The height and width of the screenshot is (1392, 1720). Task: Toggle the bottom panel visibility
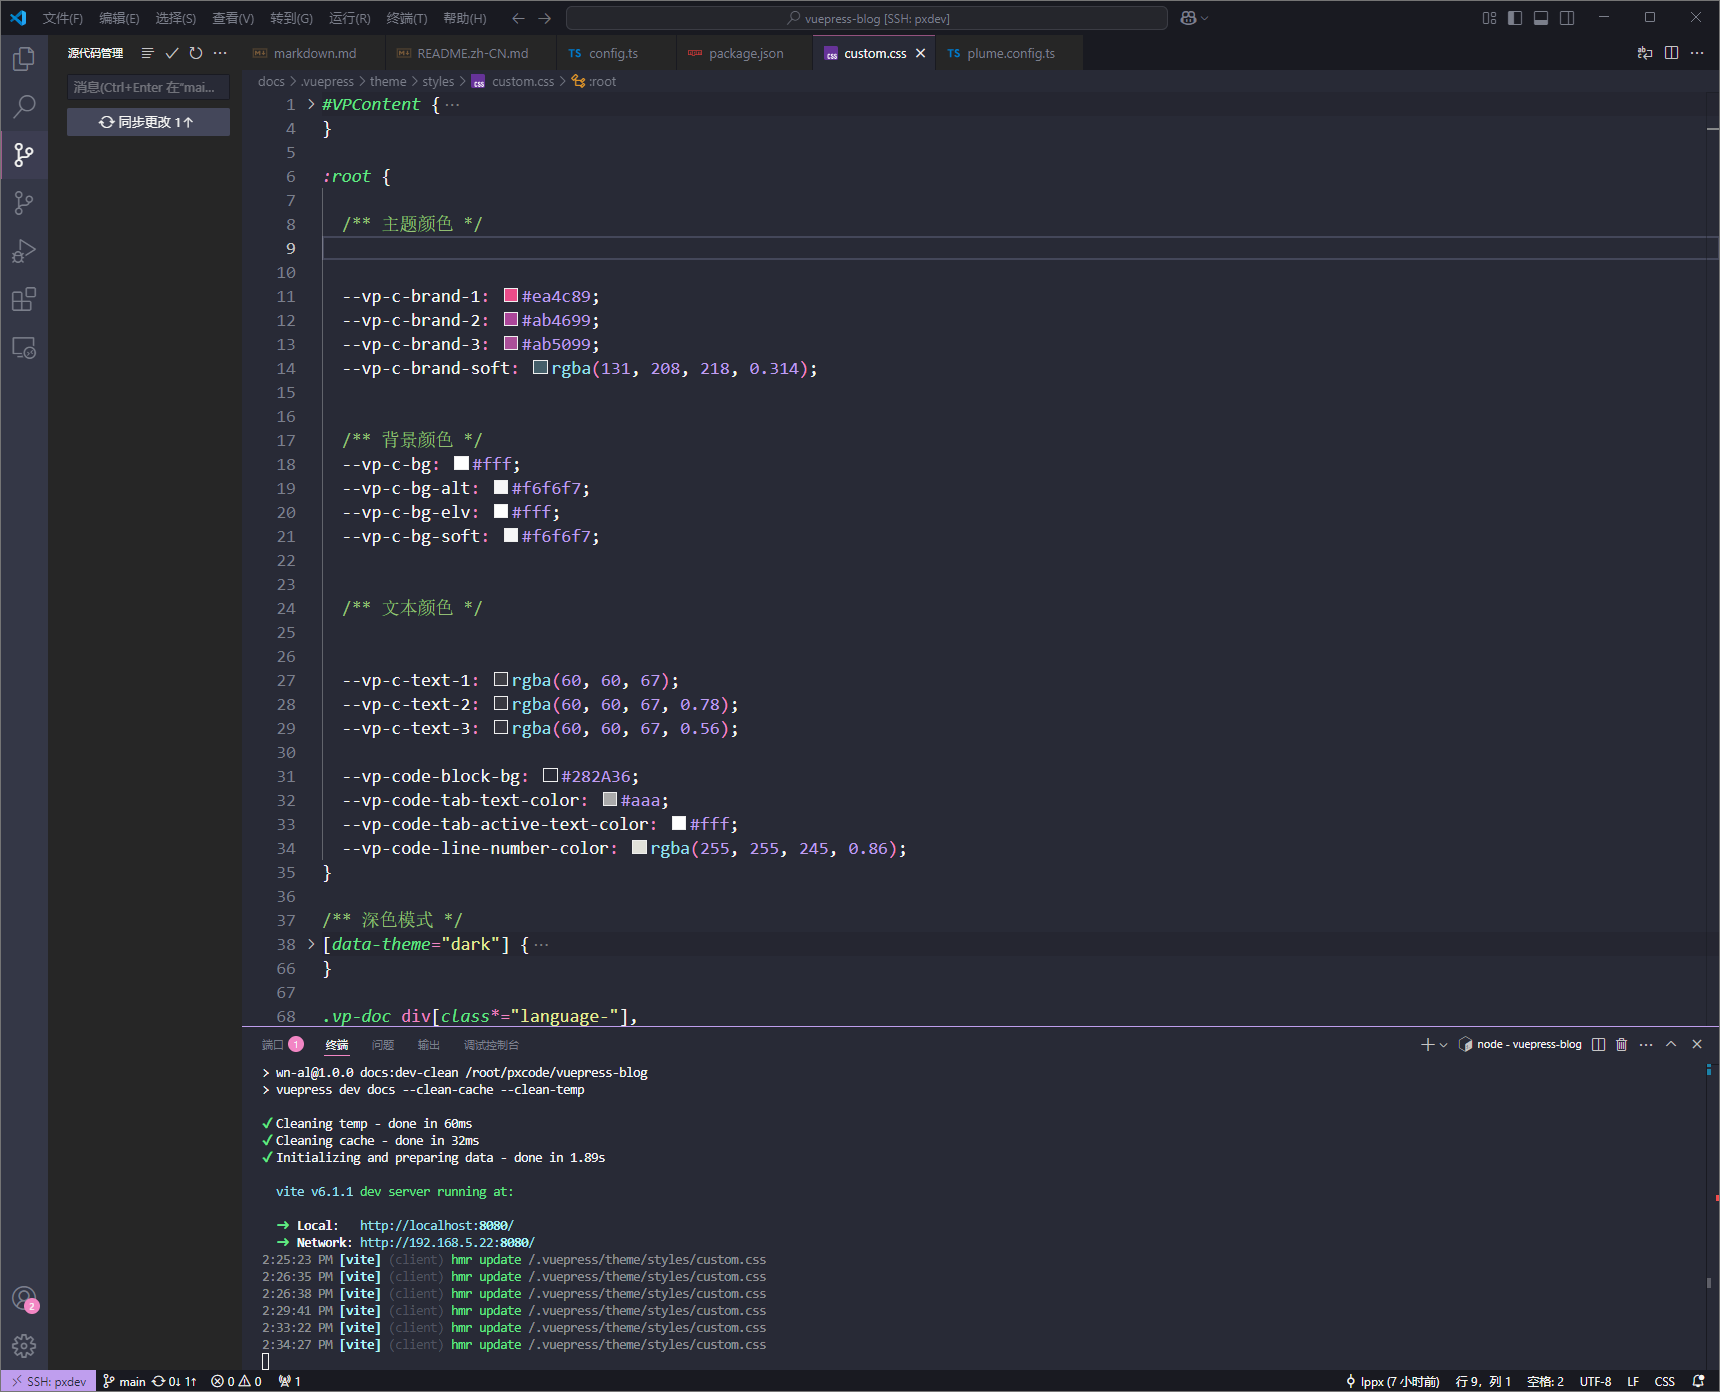tap(1541, 18)
